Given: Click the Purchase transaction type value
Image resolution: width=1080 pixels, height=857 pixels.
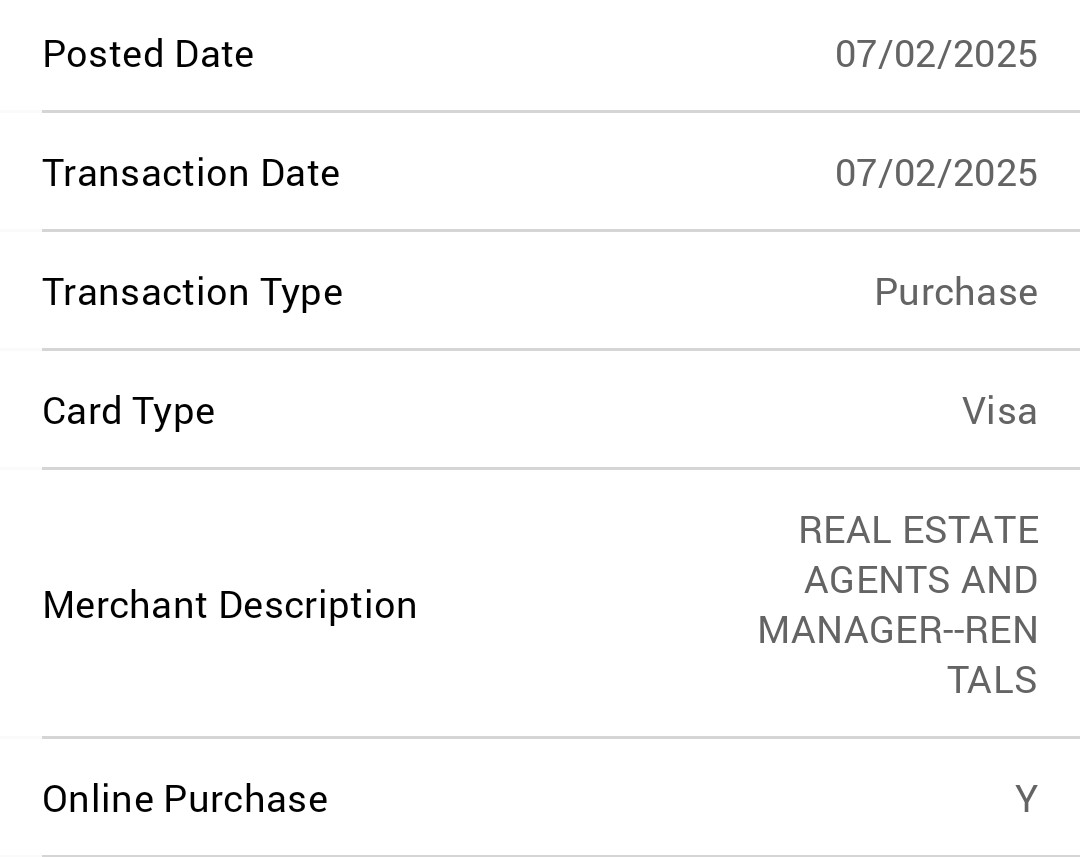Looking at the screenshot, I should pos(956,292).
